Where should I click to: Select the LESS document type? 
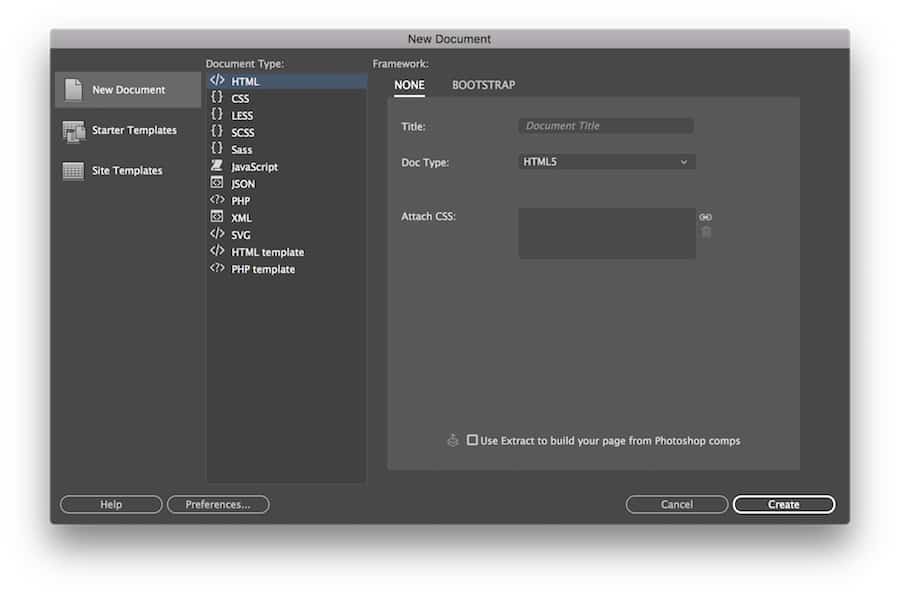241,115
